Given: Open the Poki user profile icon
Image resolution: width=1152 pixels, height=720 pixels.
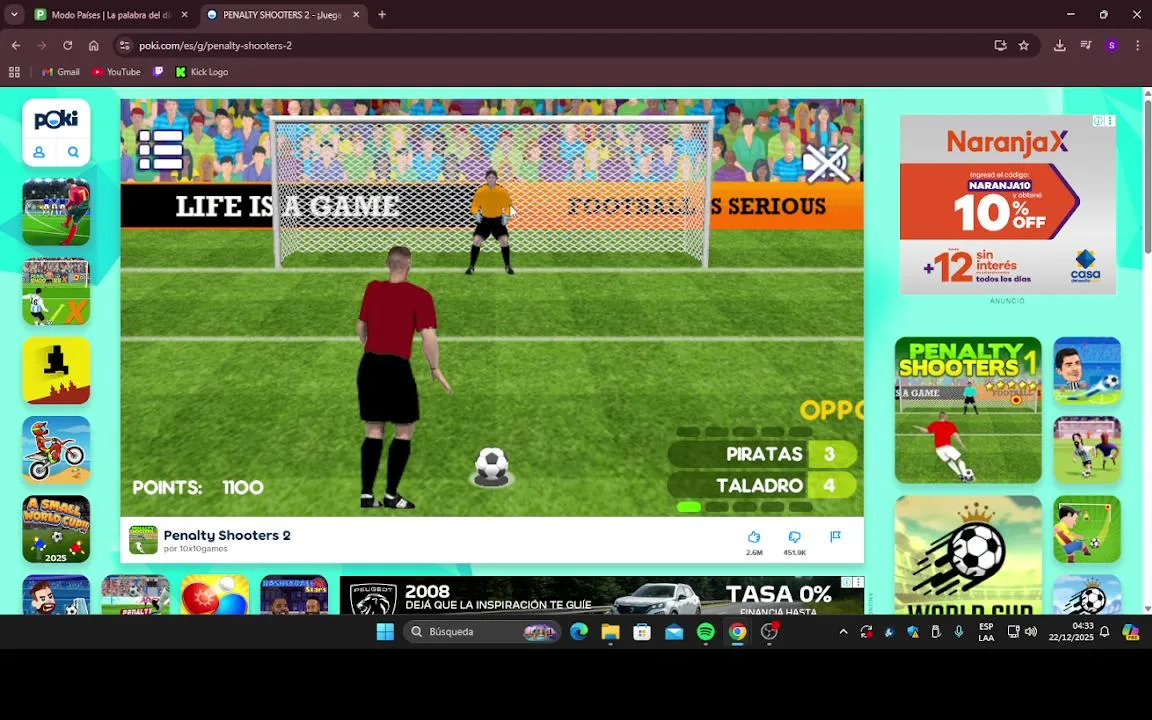Looking at the screenshot, I should click(39, 152).
